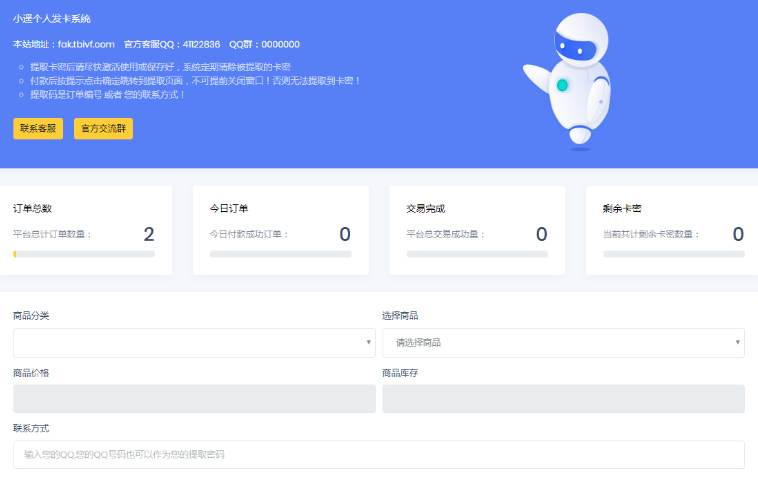Select the 剩余卡密 card title
This screenshot has height=497, width=758.
point(622,209)
